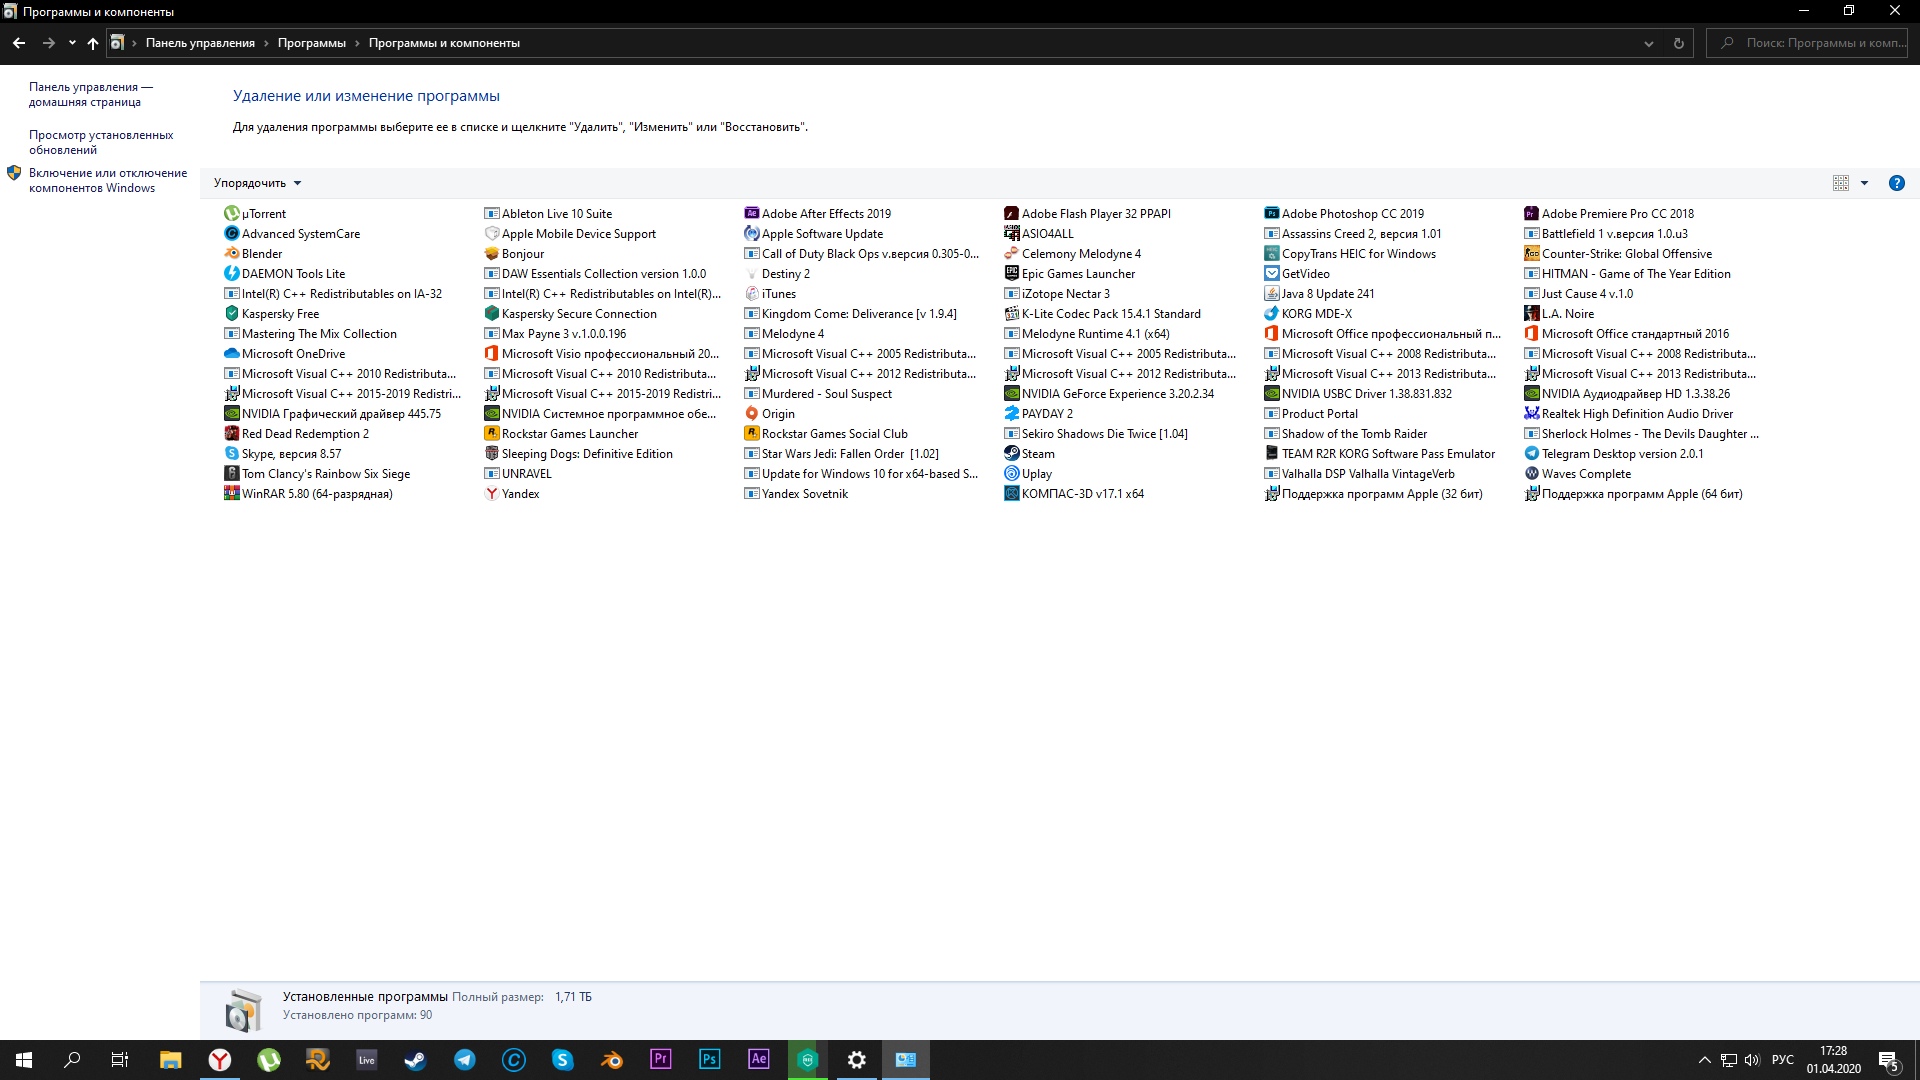Select Tom Clancy's Rainbow Six Siege entry

pos(317,474)
